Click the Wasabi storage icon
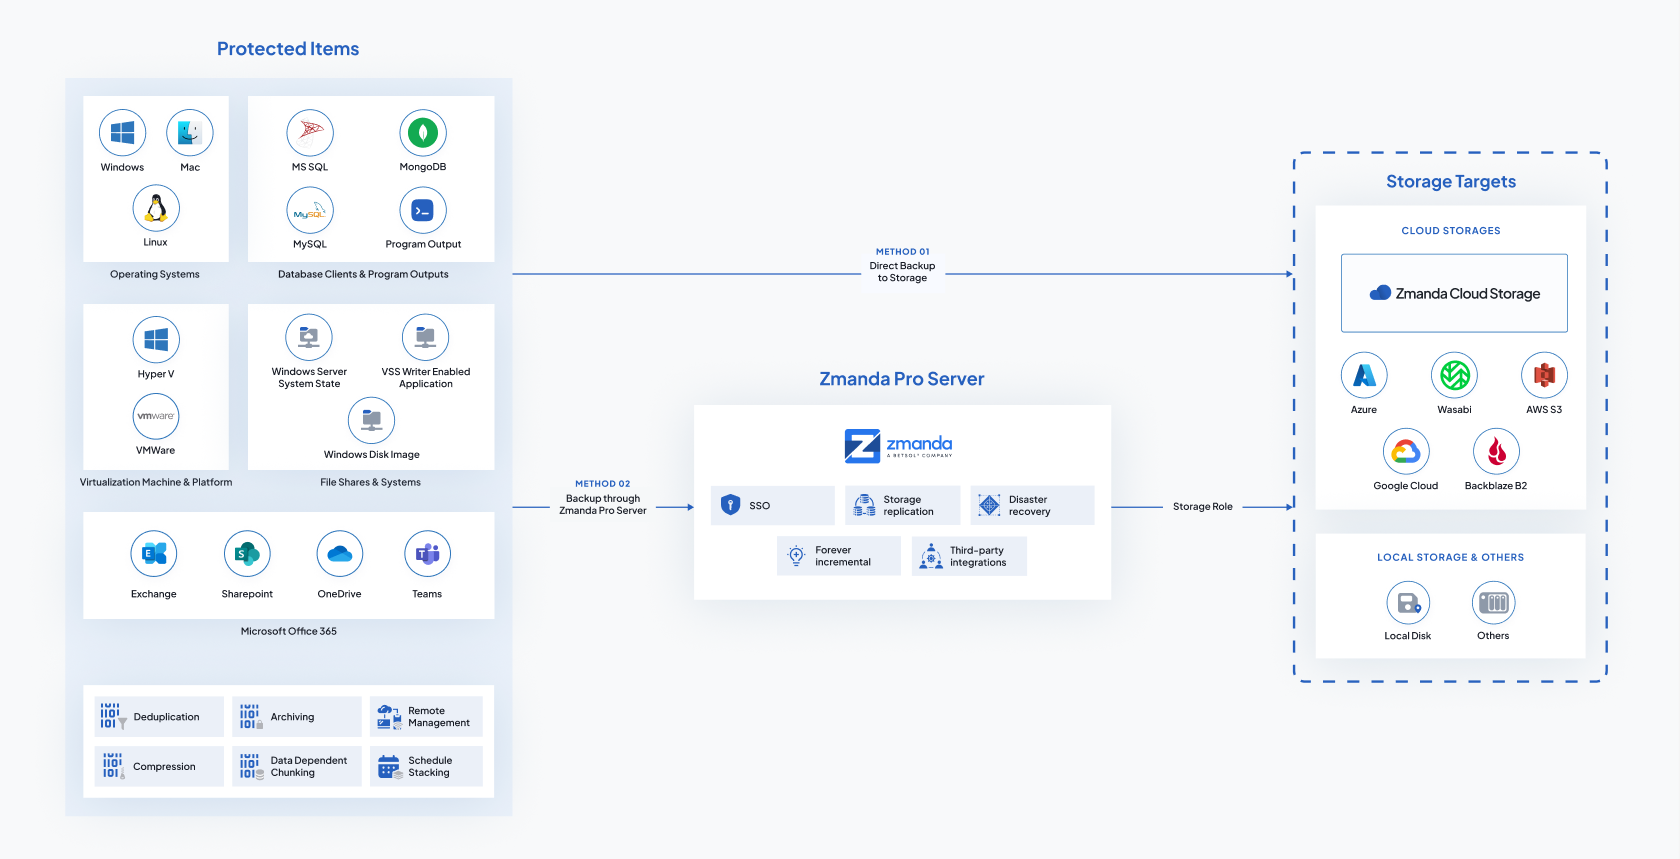Viewport: 1680px width, 859px height. 1455,376
